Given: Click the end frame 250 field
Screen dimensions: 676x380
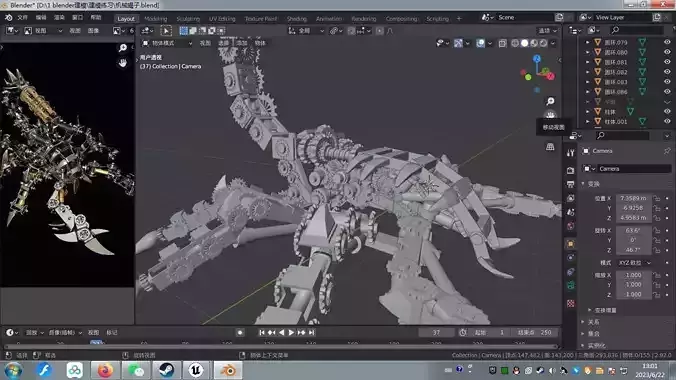Looking at the screenshot, I should pos(535,333).
